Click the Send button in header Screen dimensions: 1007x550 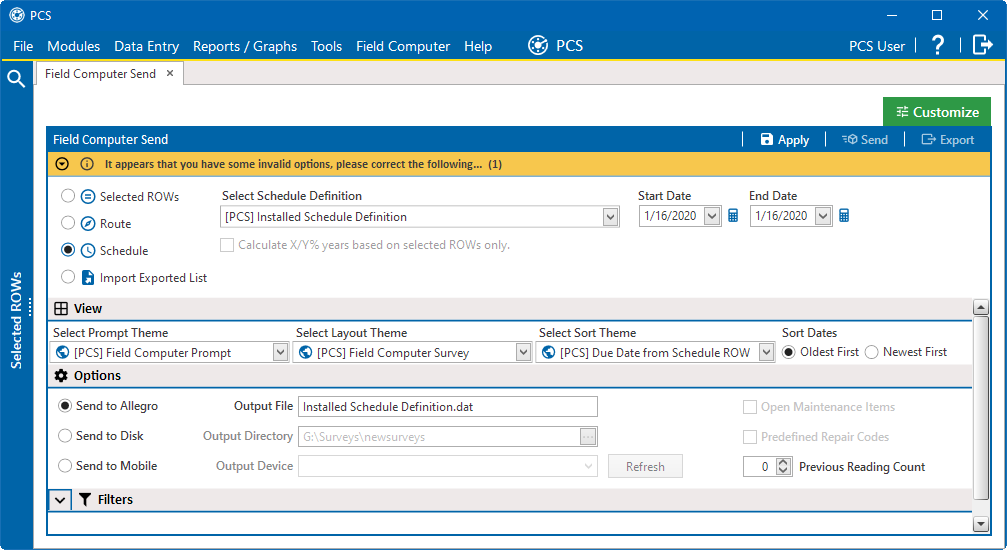coord(865,139)
